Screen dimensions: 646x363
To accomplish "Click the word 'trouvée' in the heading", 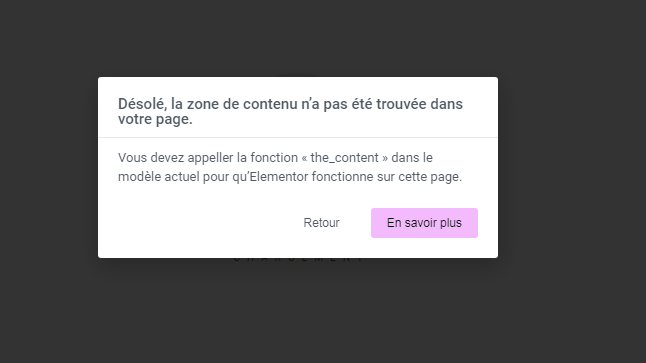I will (401, 104).
